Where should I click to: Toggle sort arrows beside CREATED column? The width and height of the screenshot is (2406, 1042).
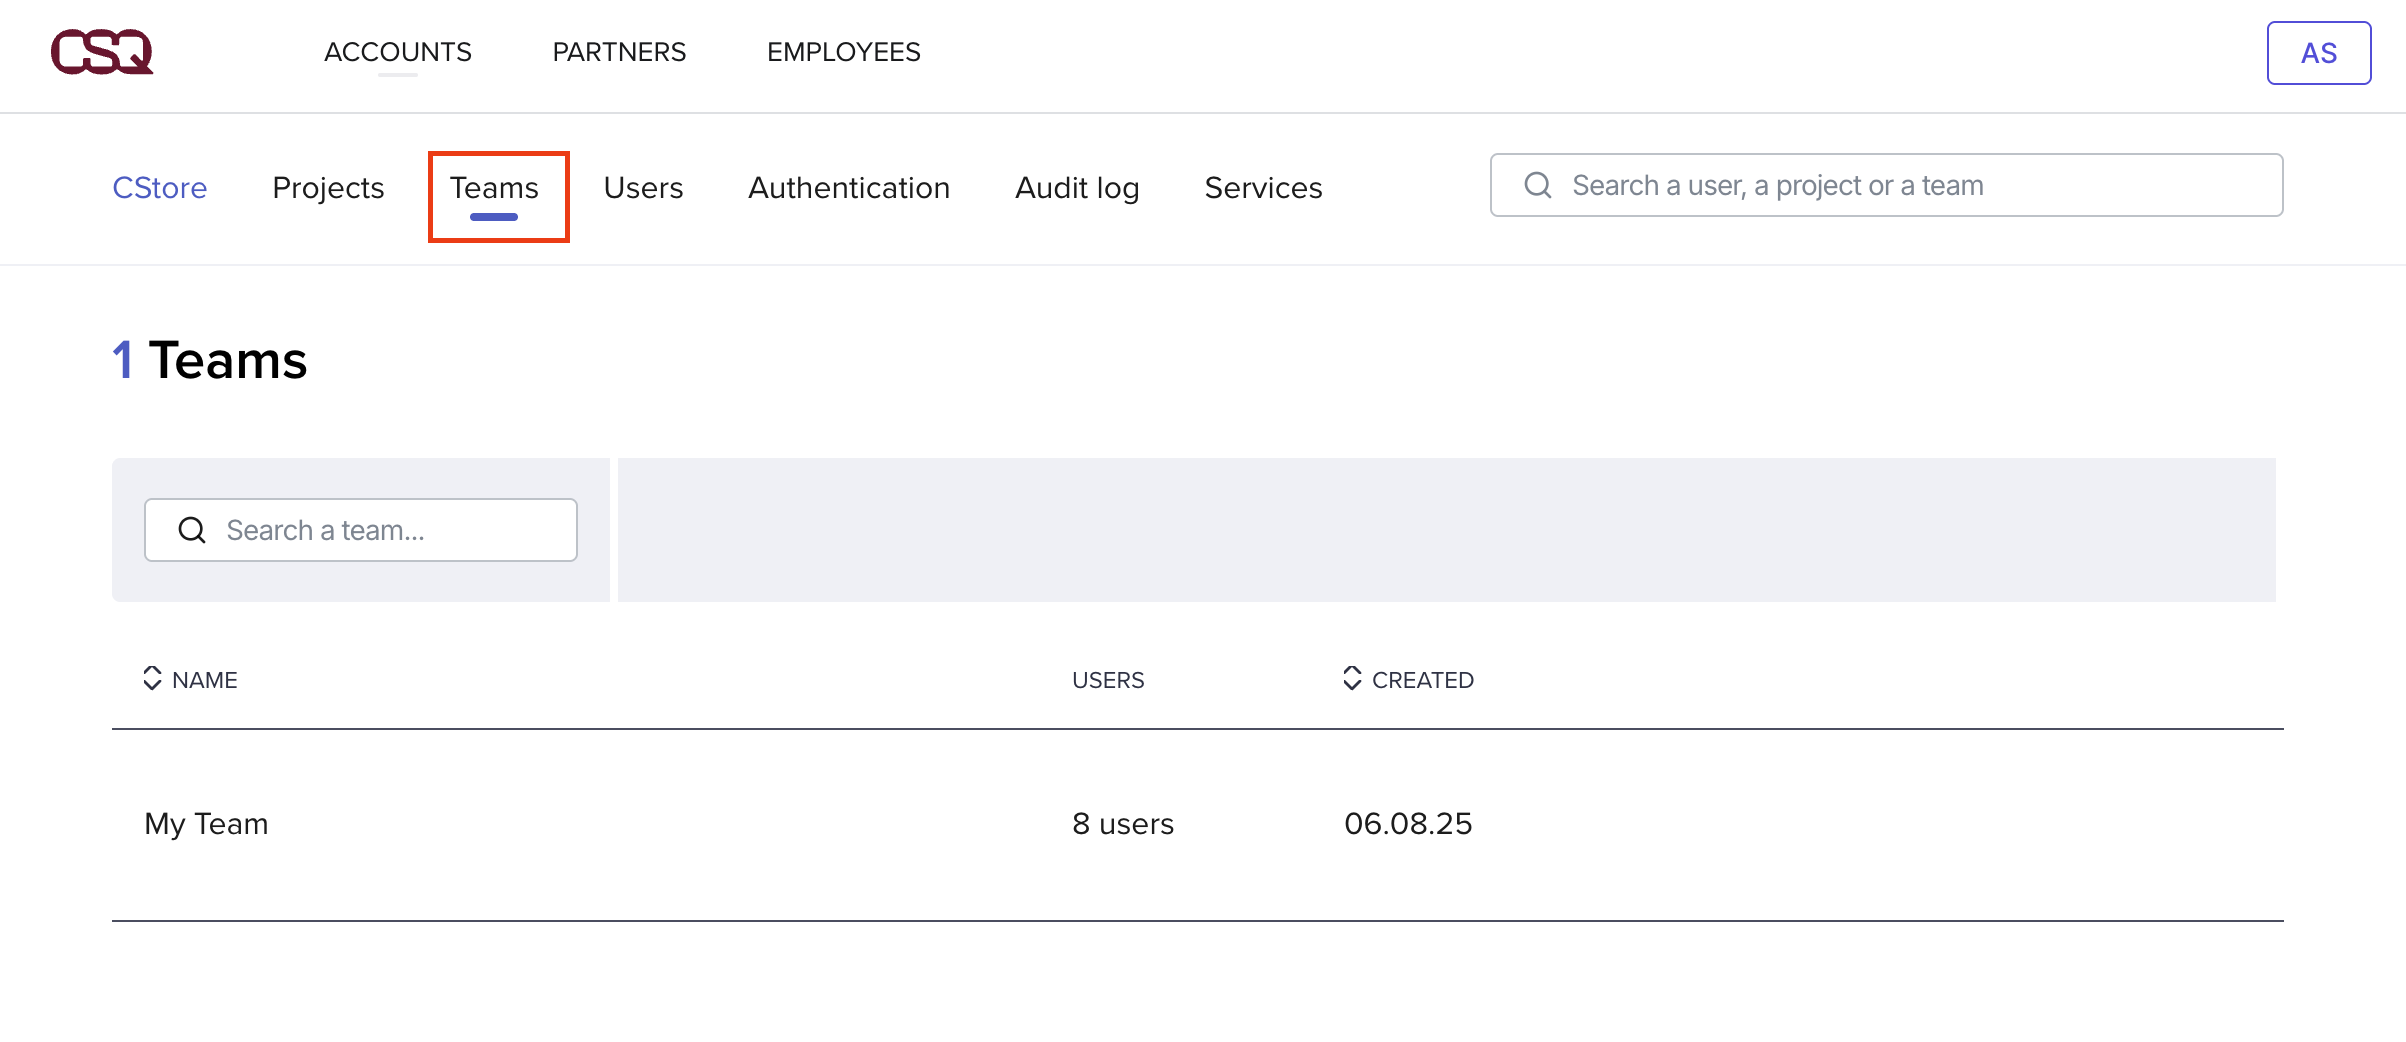[1352, 679]
